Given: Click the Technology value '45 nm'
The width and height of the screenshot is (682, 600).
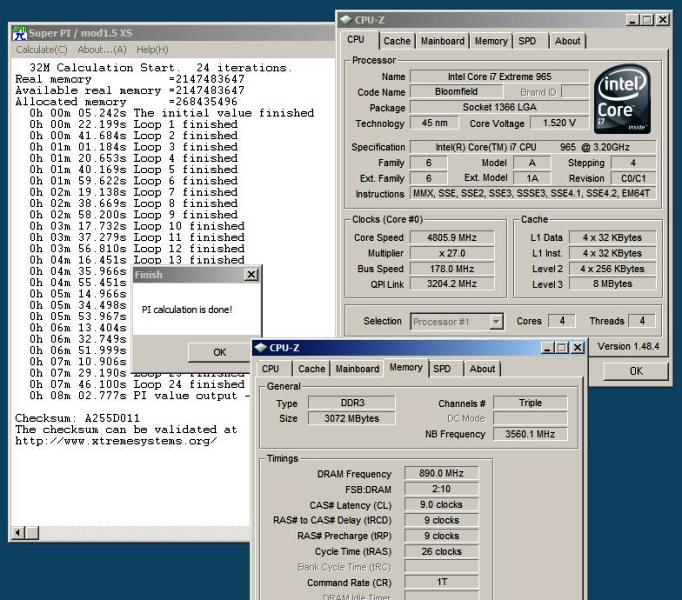Looking at the screenshot, I should 435,123.
